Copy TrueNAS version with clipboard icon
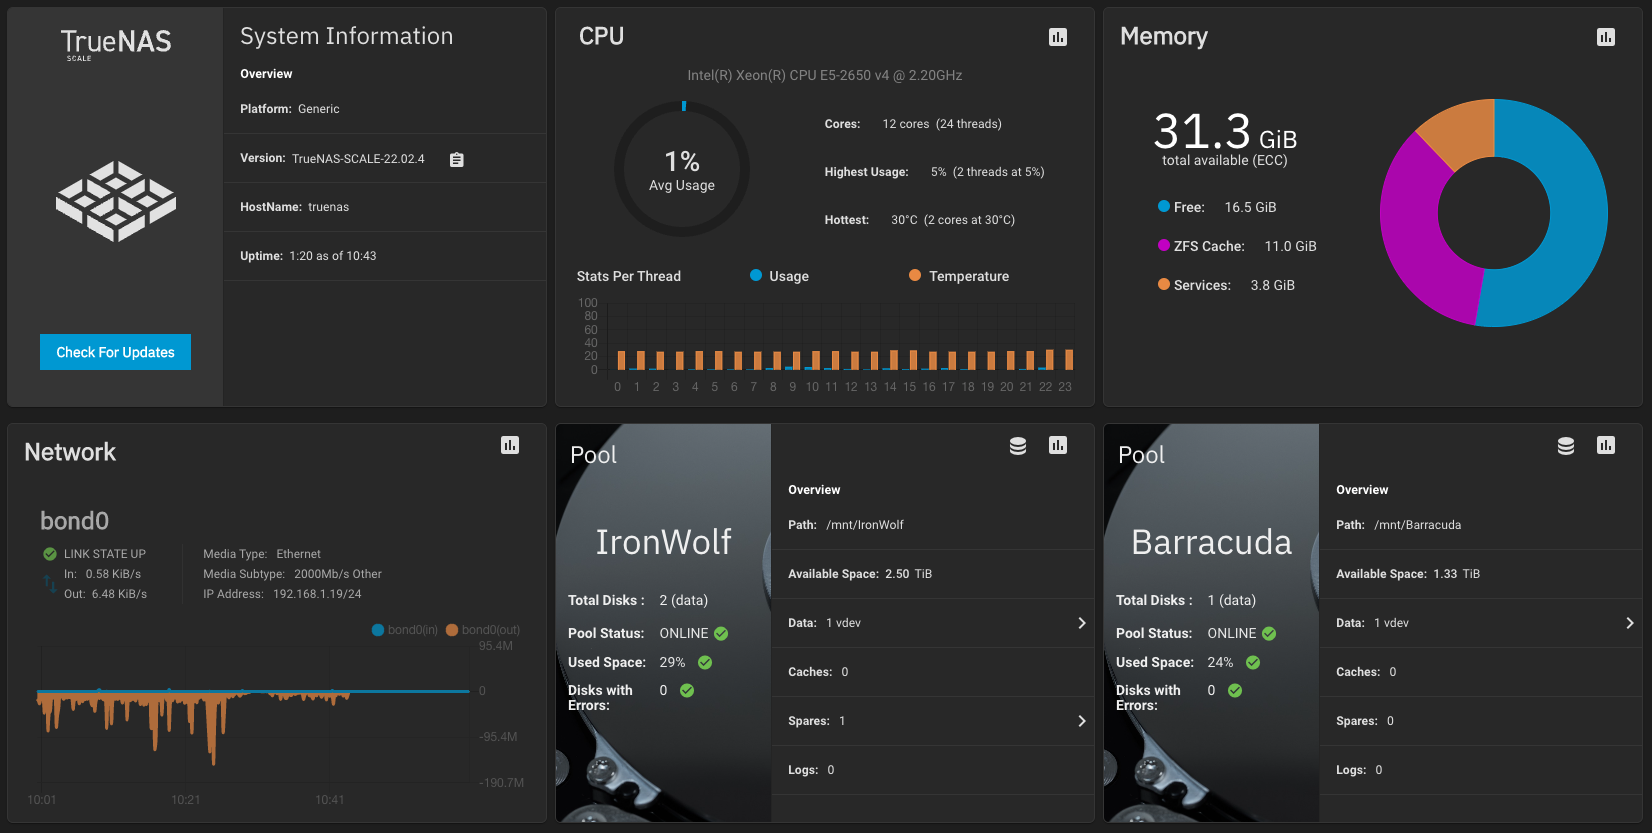The width and height of the screenshot is (1652, 833). click(456, 160)
